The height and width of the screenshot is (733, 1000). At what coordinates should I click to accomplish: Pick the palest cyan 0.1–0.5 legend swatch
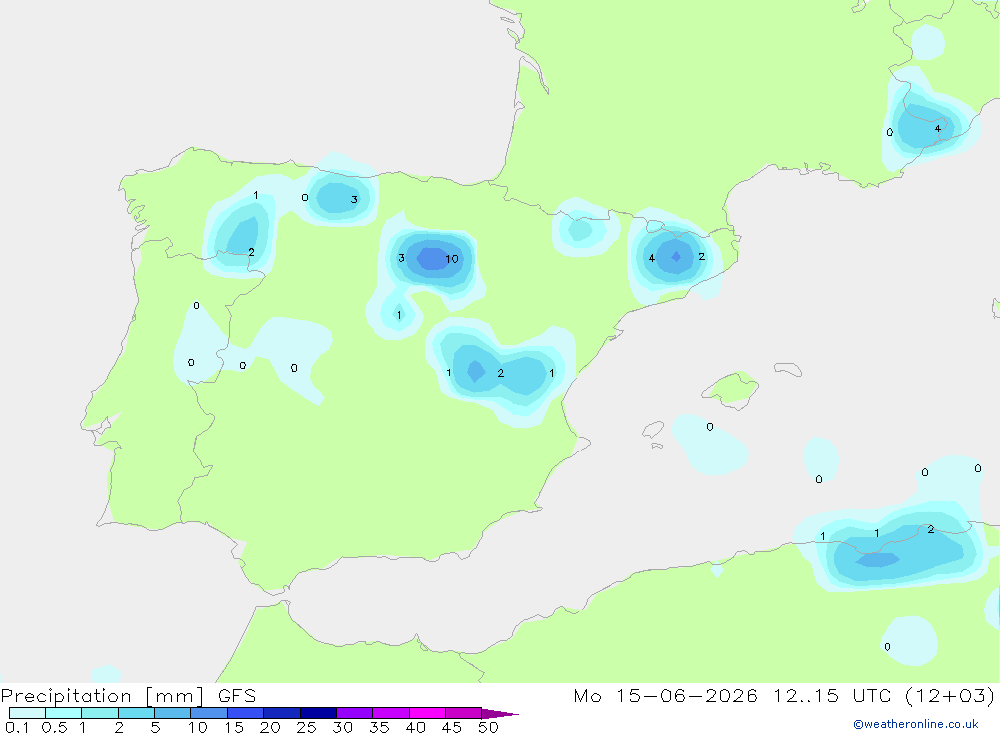point(27,713)
